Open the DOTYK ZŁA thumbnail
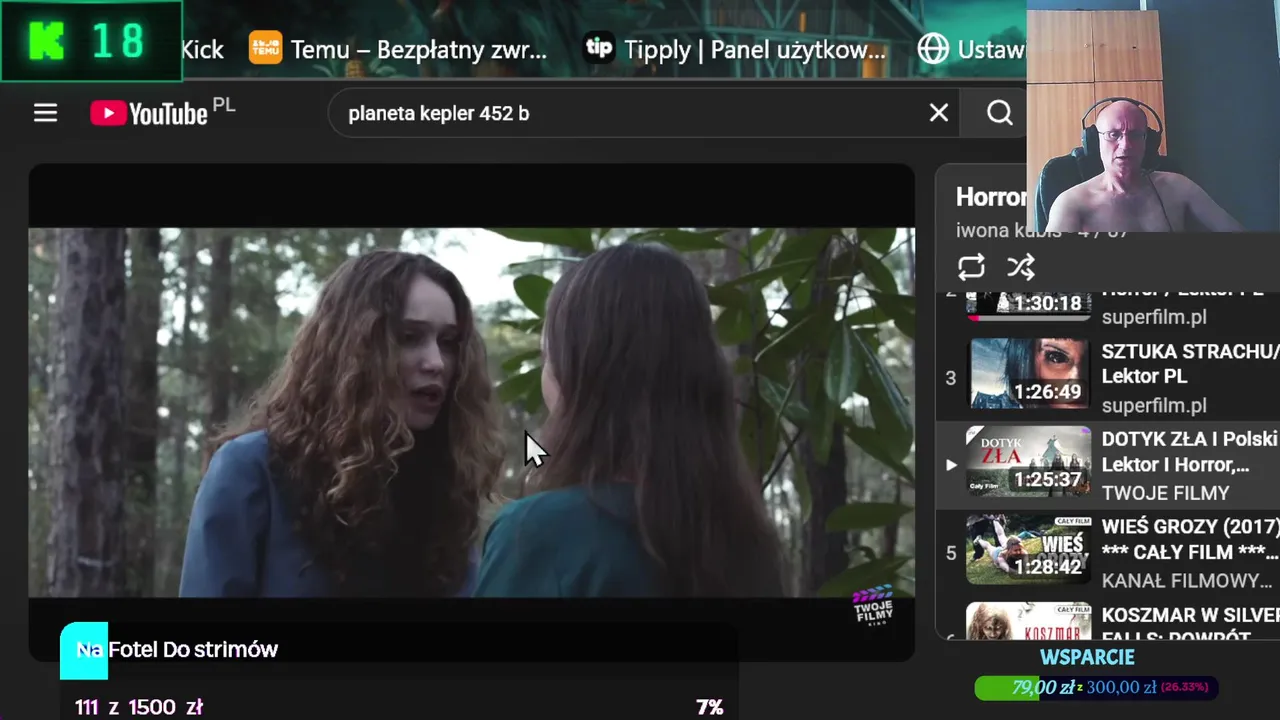This screenshot has width=1280, height=720. pyautogui.click(x=1028, y=461)
